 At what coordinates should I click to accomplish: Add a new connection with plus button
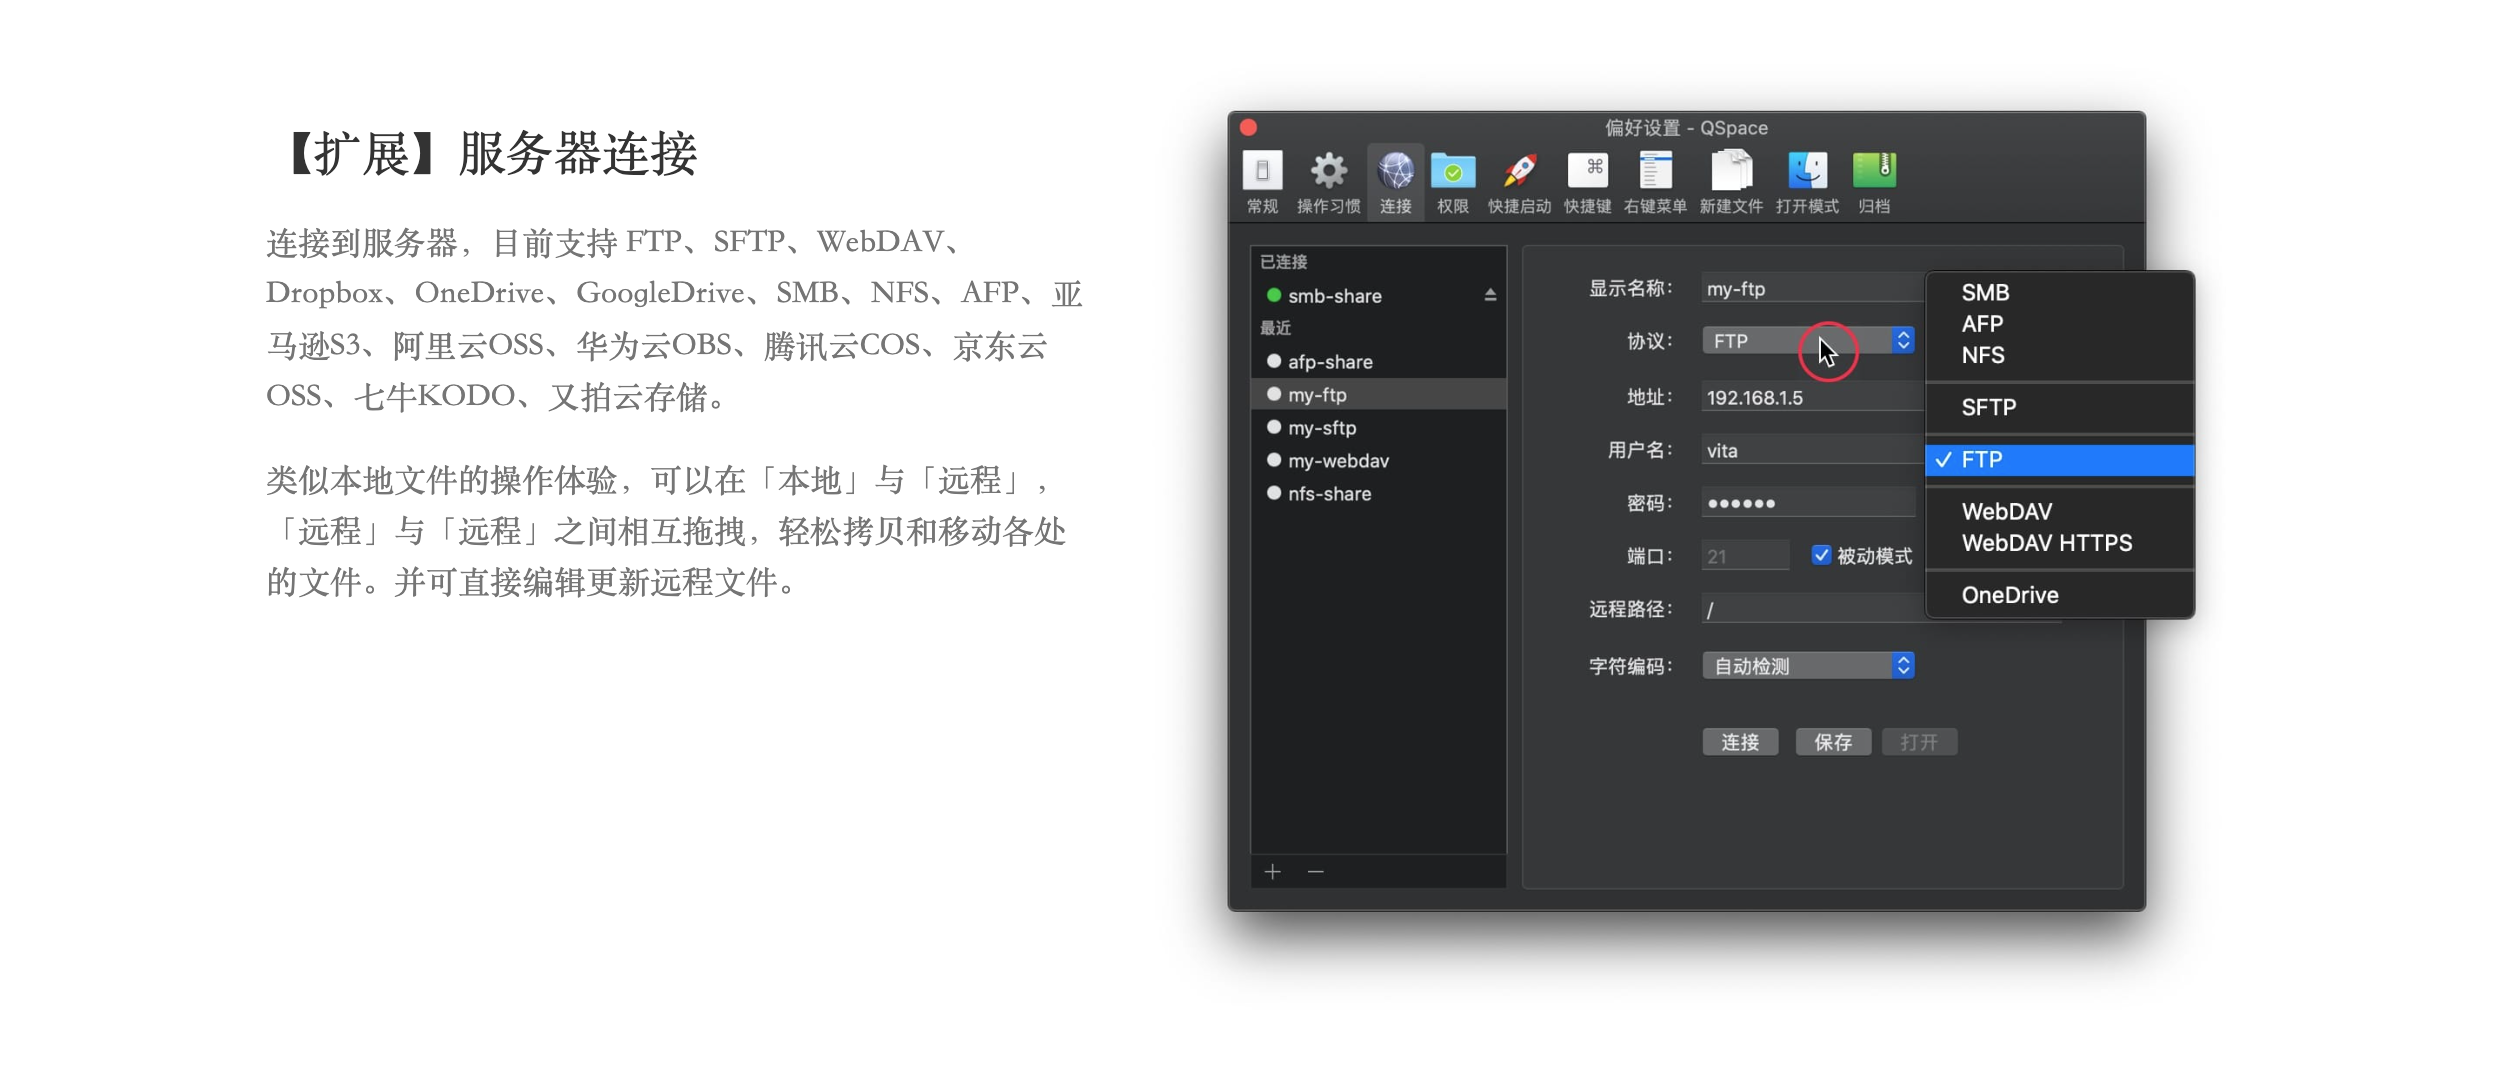point(1272,872)
